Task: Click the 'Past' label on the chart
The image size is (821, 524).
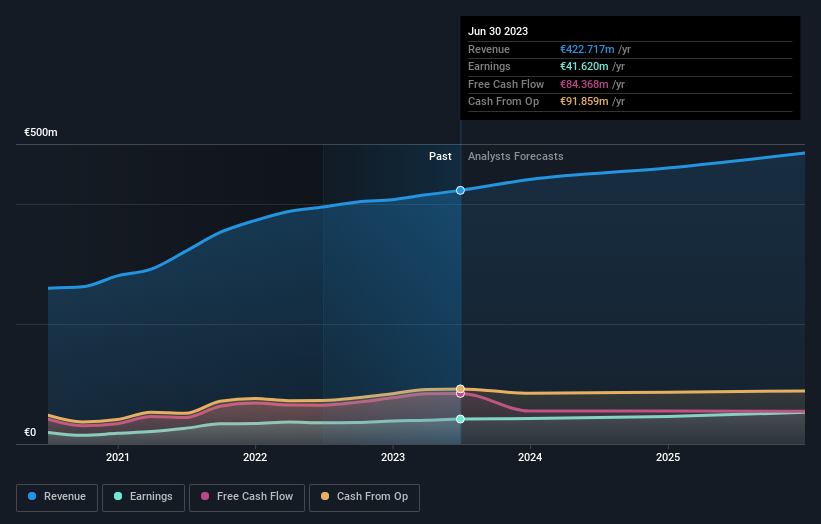Action: point(440,157)
